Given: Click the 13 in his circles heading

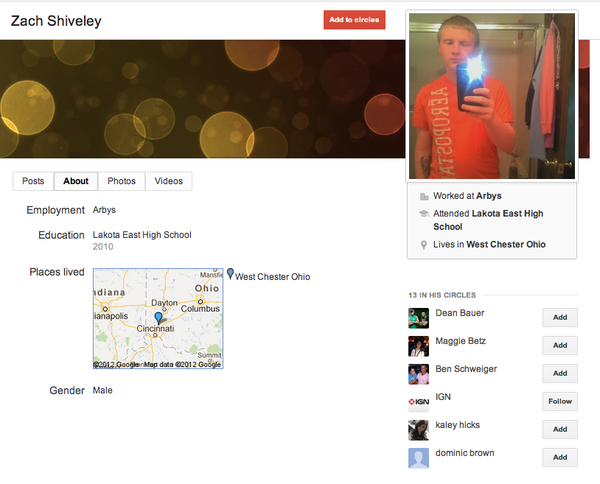Looking at the screenshot, I should coord(442,295).
